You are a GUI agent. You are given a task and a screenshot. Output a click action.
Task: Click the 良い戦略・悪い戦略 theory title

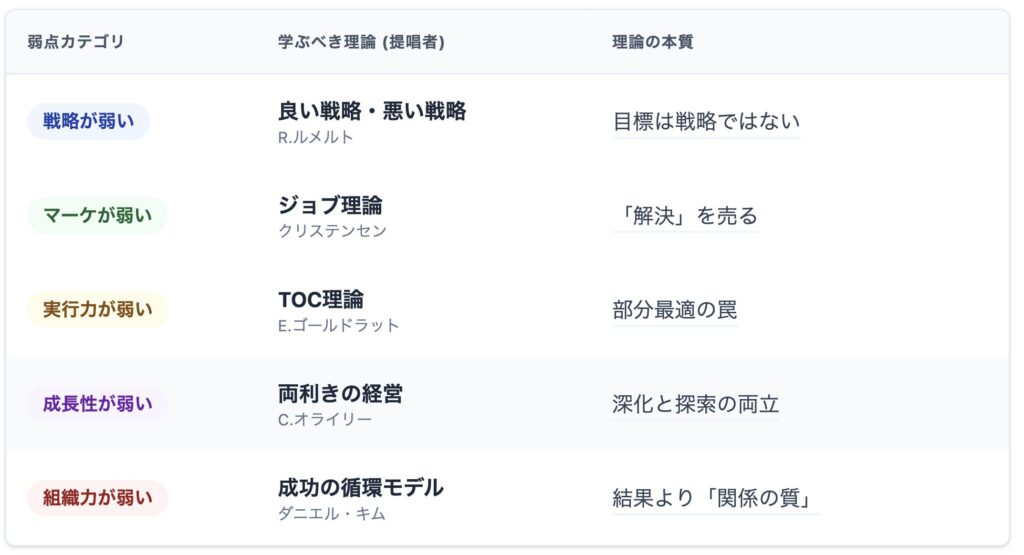tap(372, 111)
